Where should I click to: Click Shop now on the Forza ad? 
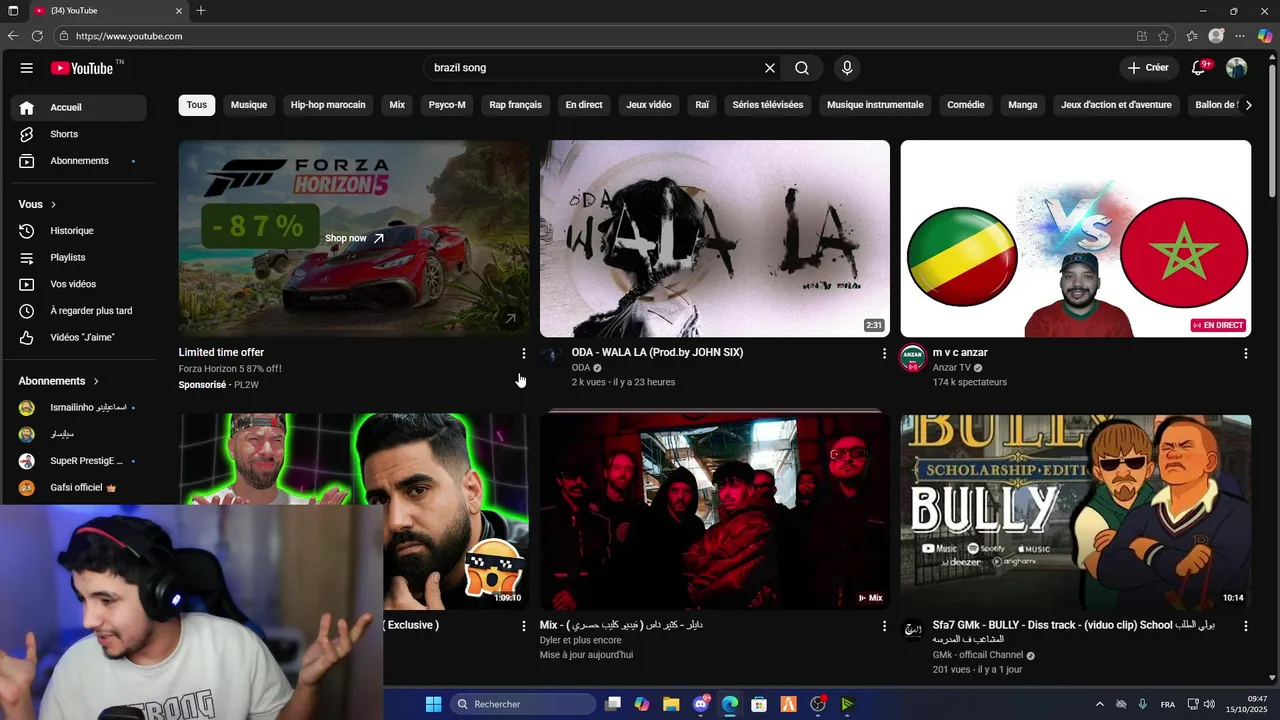(x=354, y=238)
